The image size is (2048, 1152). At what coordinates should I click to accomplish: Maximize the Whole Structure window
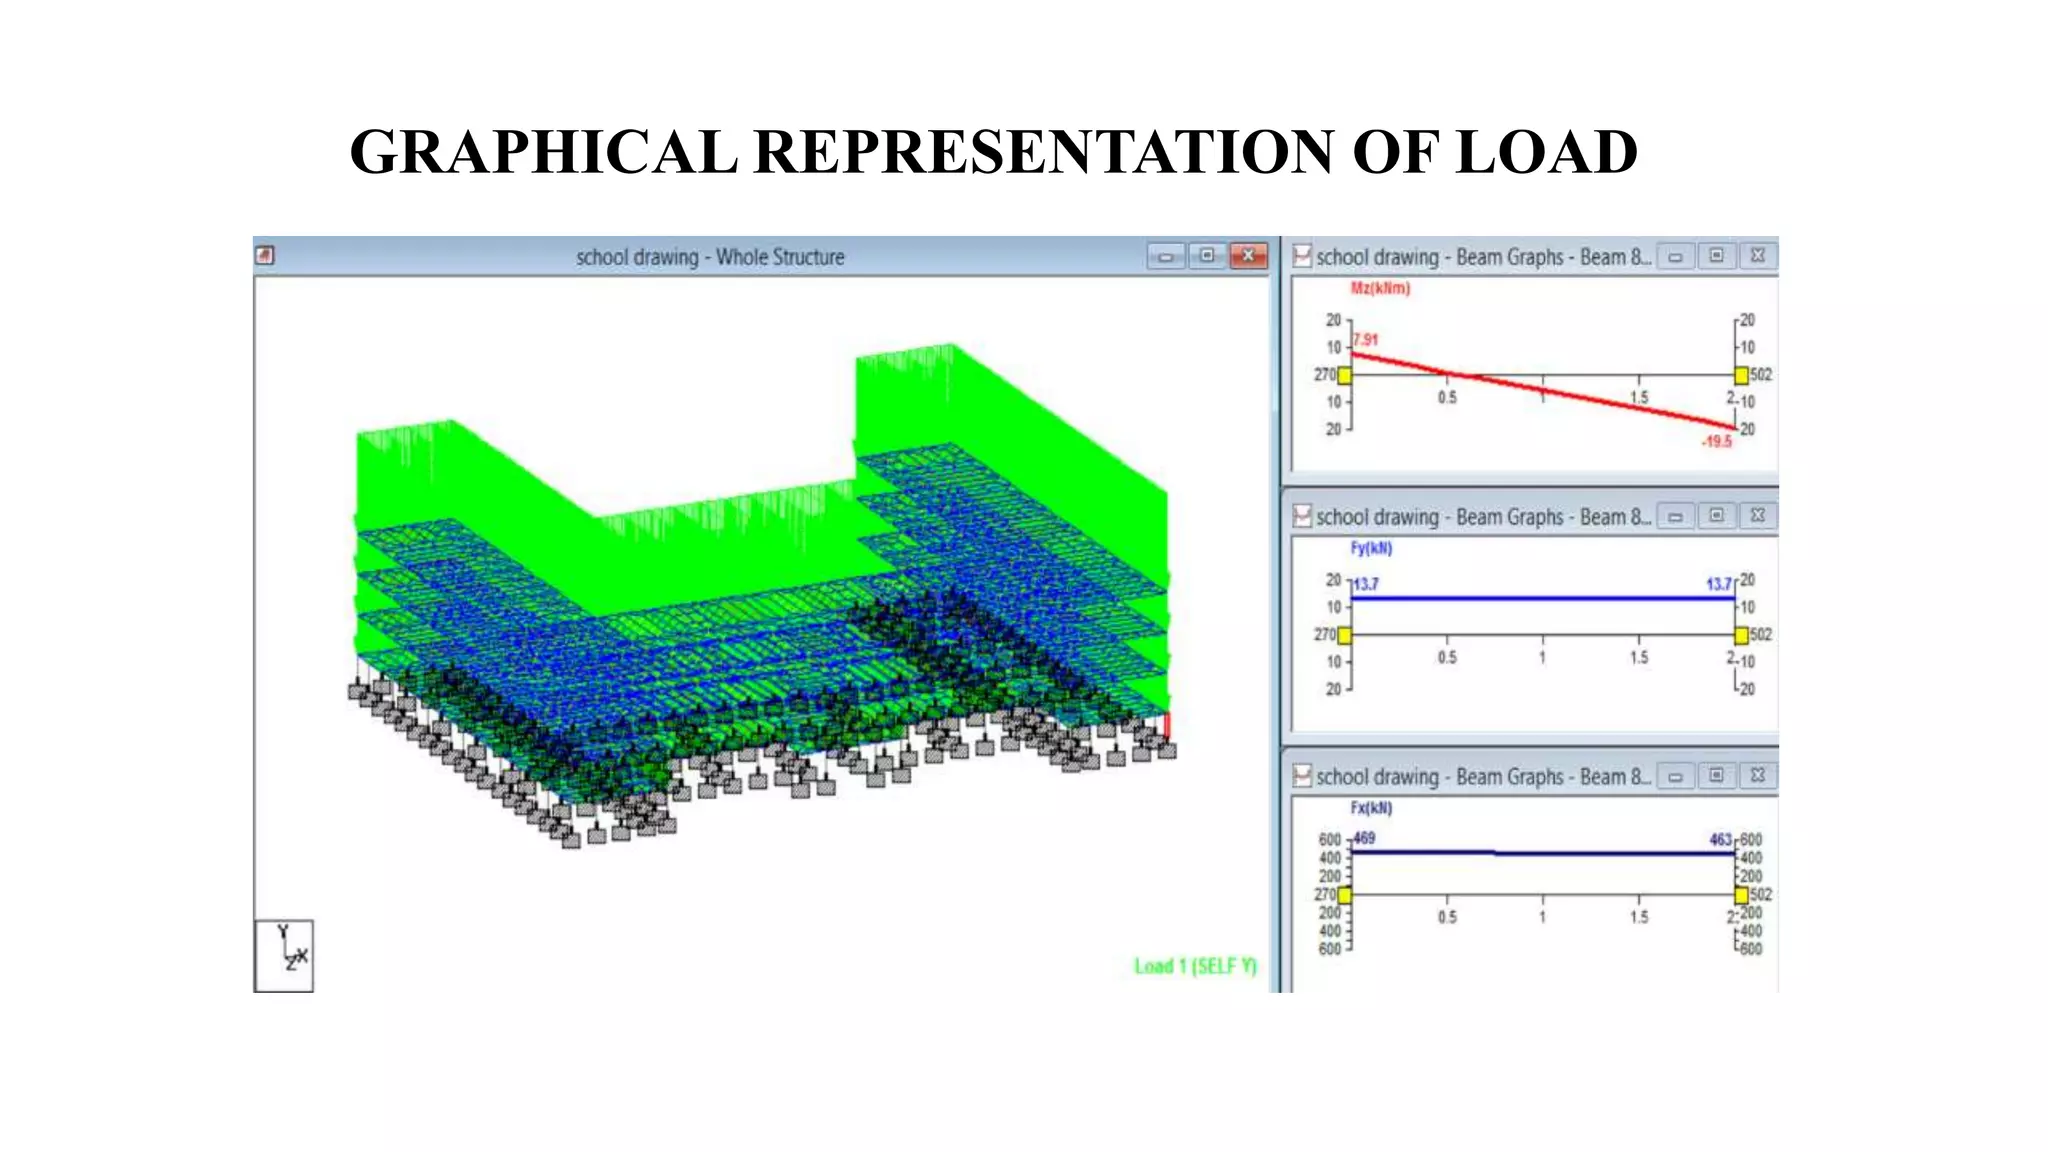pyautogui.click(x=1207, y=256)
